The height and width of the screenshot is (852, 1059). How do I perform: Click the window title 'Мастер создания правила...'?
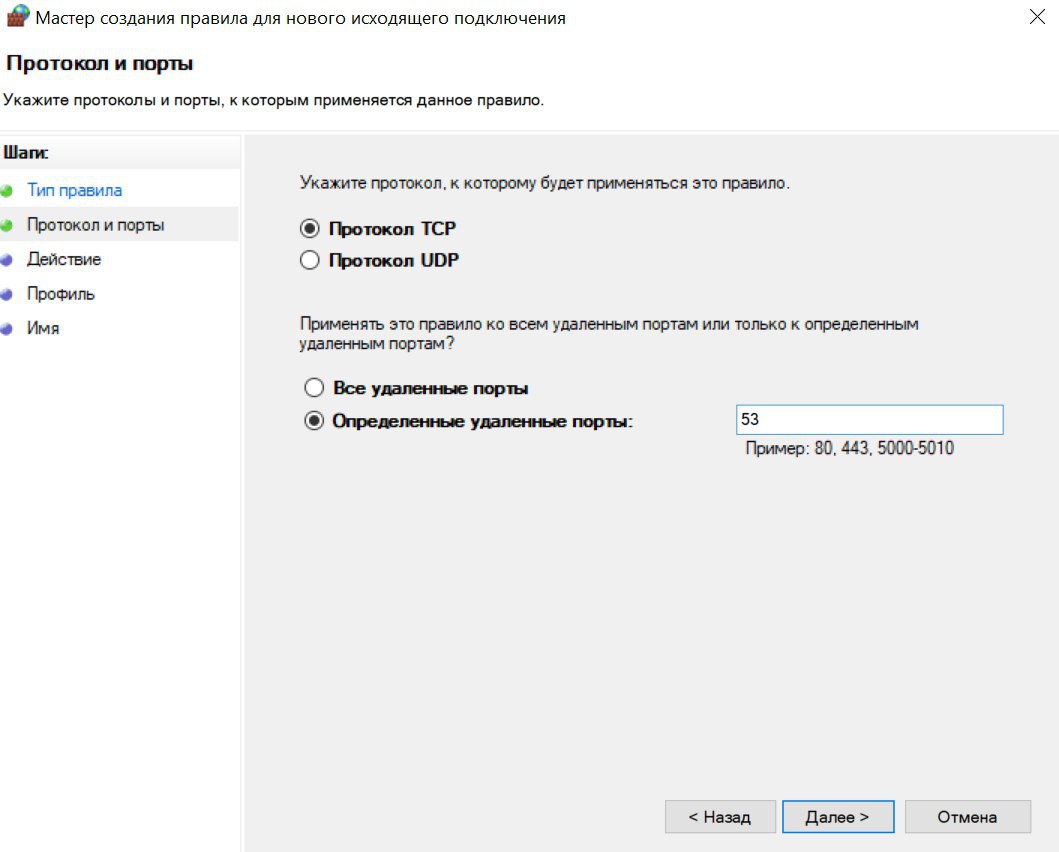click(x=301, y=18)
